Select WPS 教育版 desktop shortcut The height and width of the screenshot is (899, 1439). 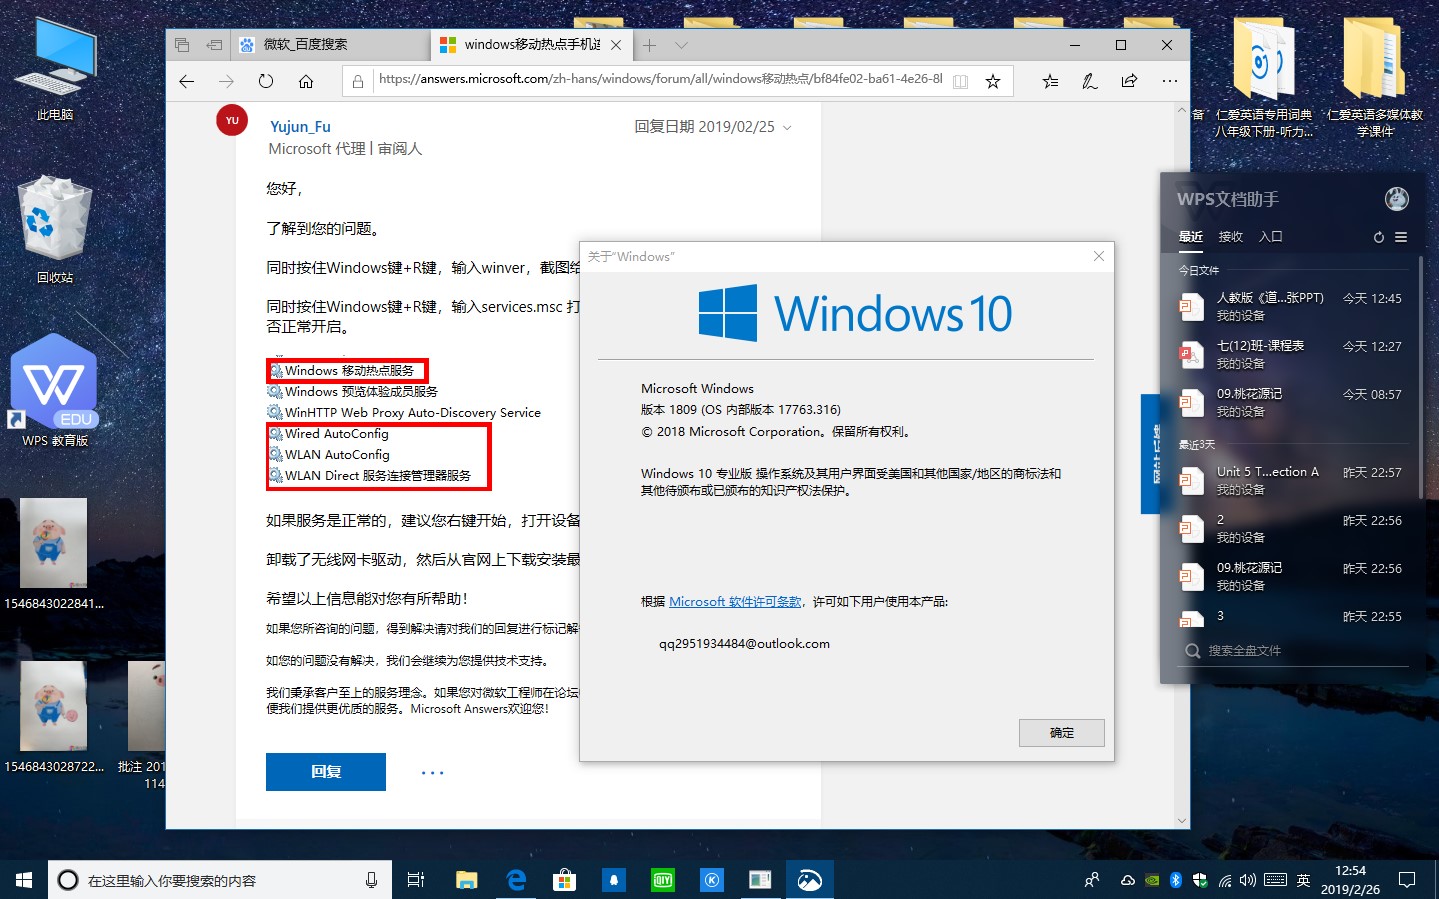55,392
